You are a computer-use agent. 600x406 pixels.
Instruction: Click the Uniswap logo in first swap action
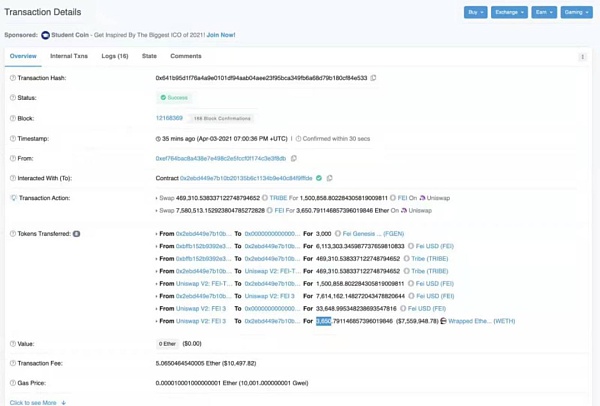pyautogui.click(x=422, y=198)
